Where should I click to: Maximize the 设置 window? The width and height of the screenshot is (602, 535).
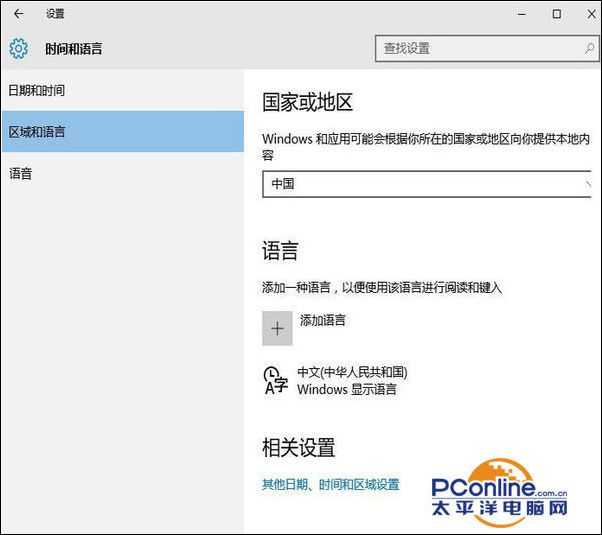[557, 14]
